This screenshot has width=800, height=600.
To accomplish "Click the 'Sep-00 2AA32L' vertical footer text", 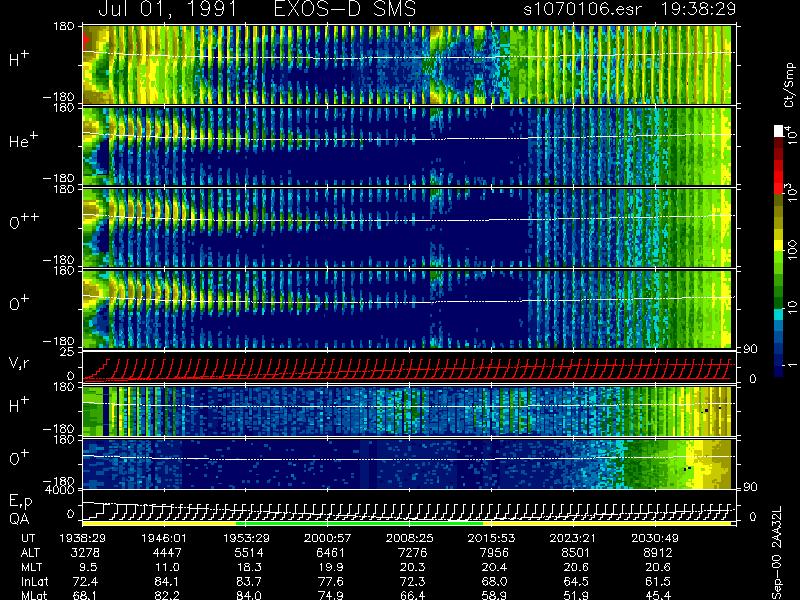I will pyautogui.click(x=776, y=553).
